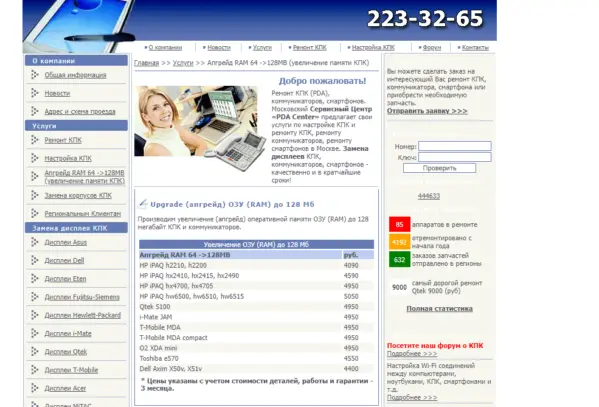The height and width of the screenshot is (407, 599).
Task: Open 'Апгрейд RAM 64->128MB' sidebar link
Action: pyautogui.click(x=84, y=177)
